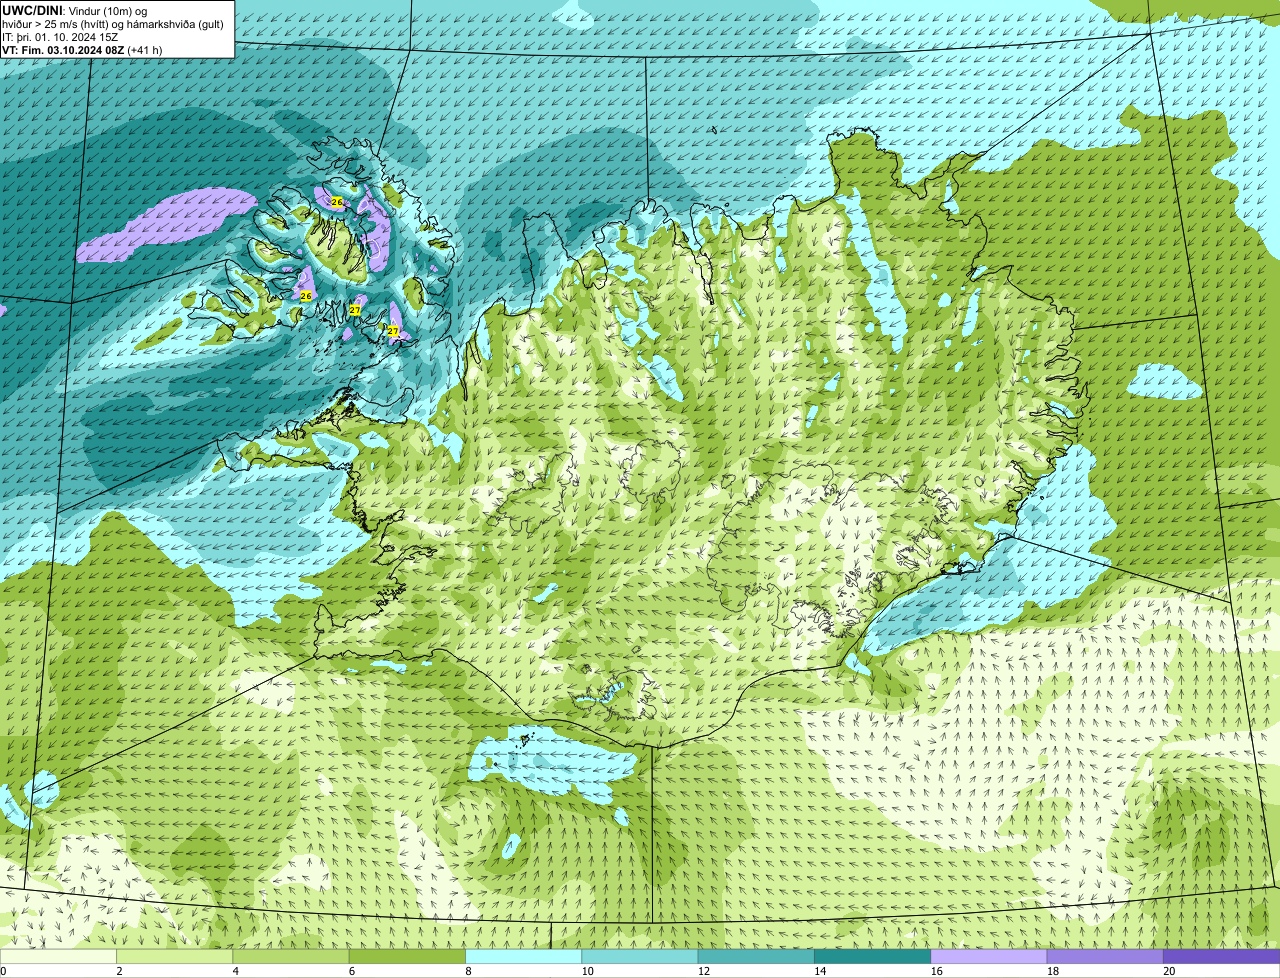
Task: Click the 4–6 m/s green legend swatch
Action: pos(291,957)
